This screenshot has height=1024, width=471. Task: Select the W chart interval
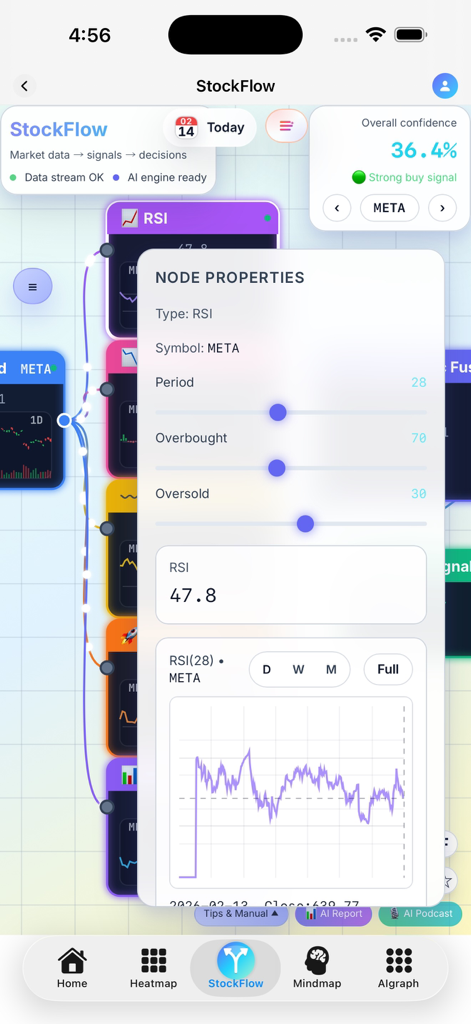coord(299,669)
